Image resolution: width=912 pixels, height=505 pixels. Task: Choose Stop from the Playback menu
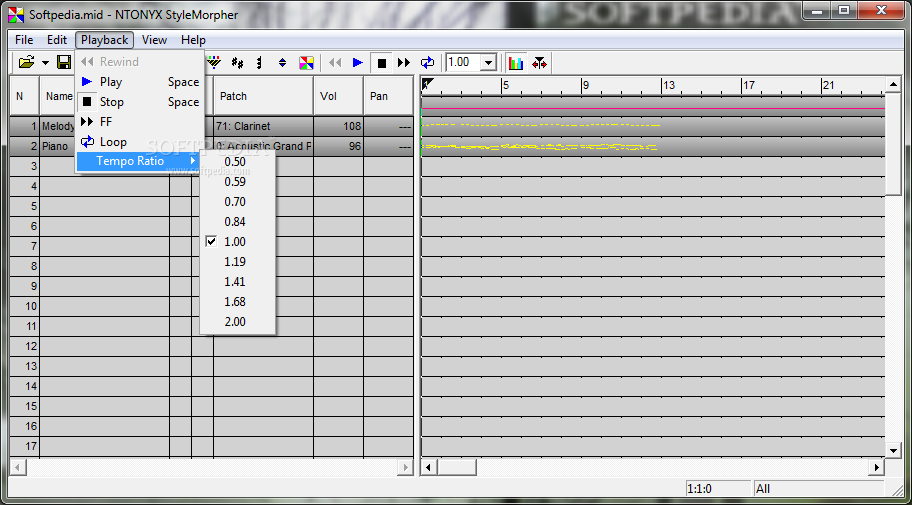140,102
